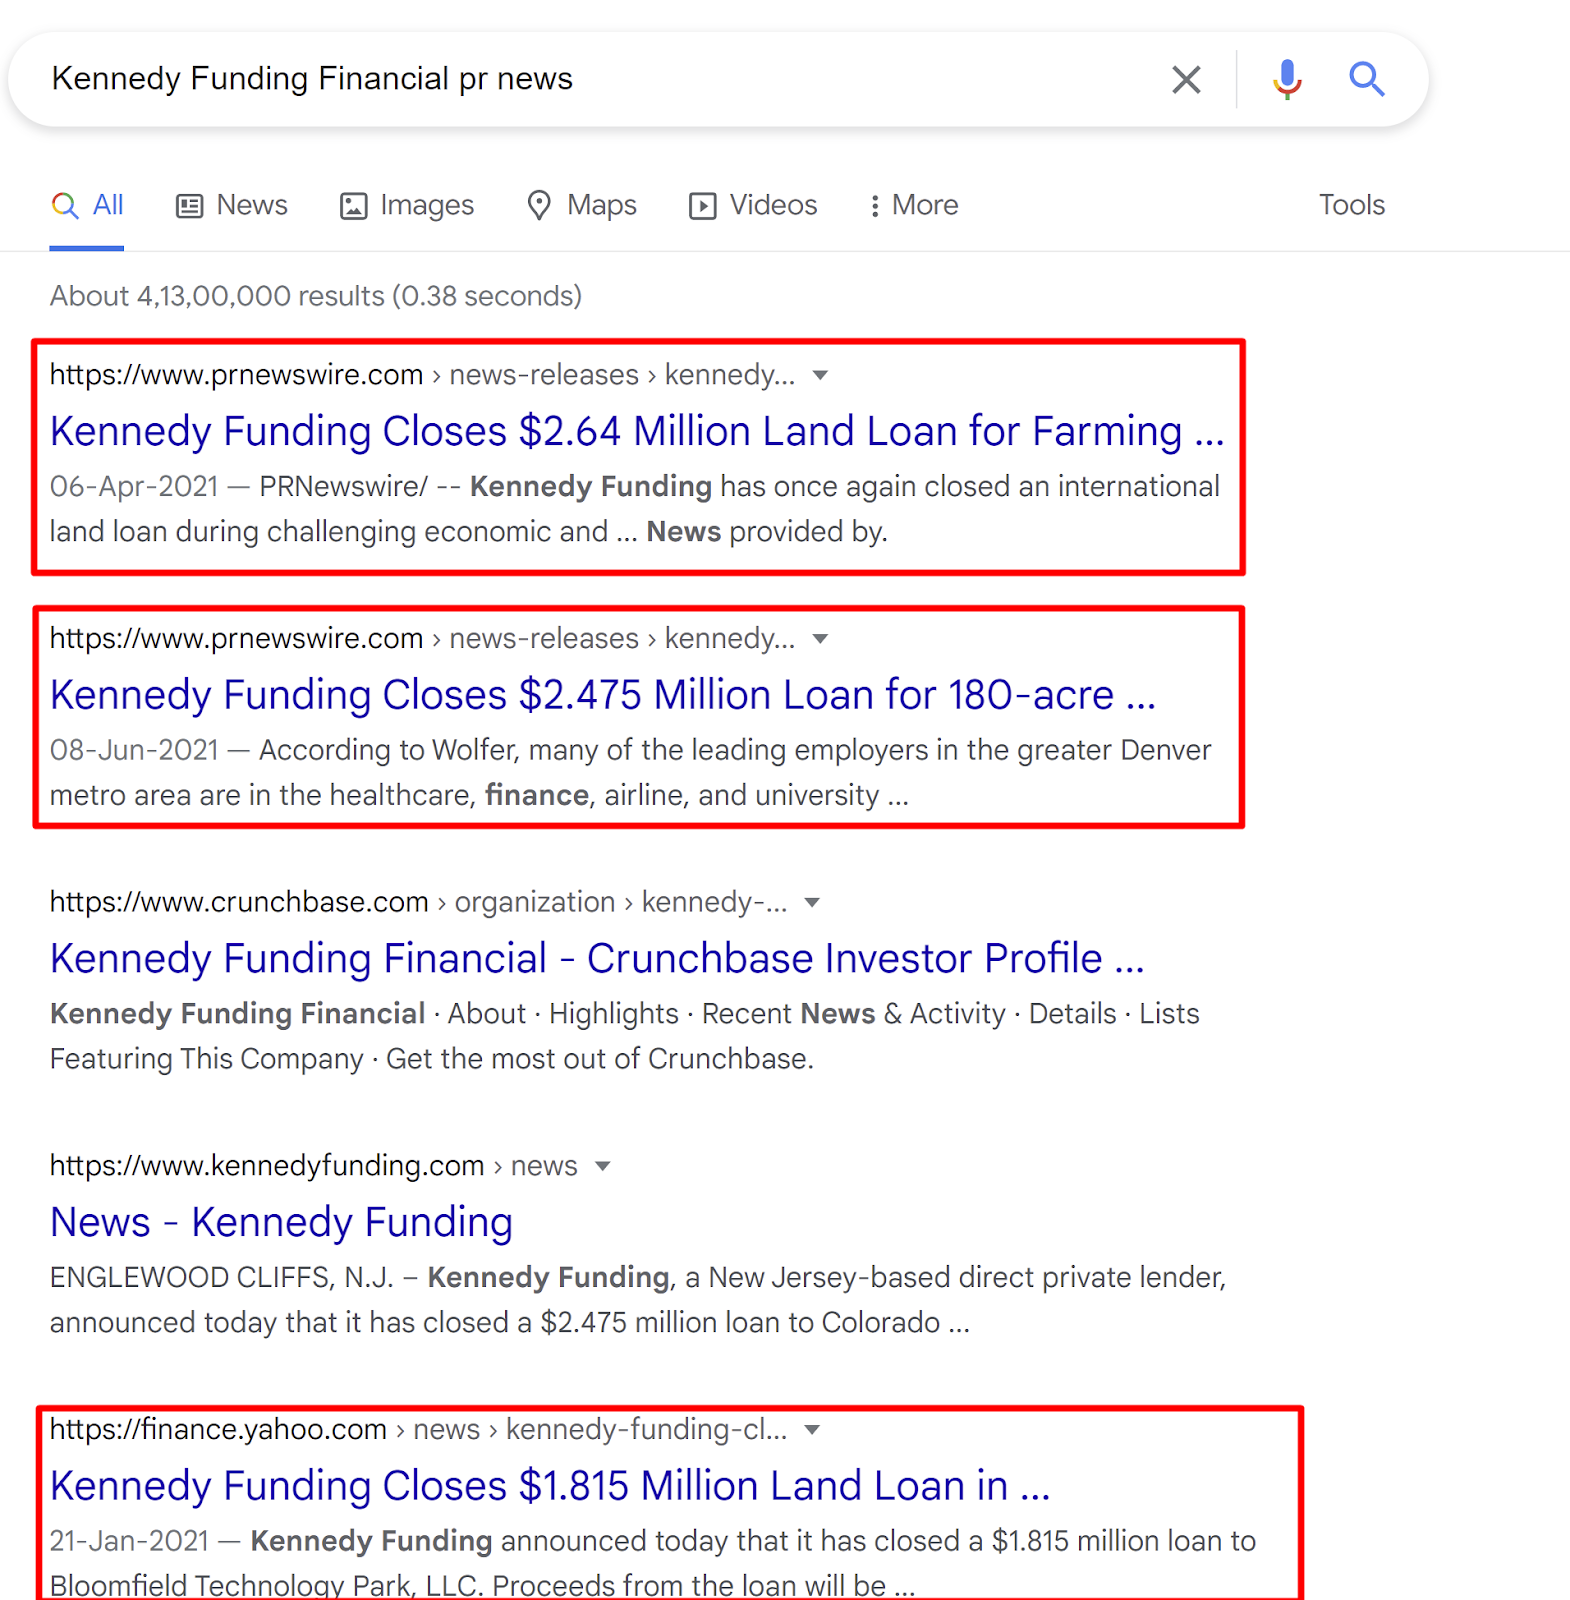Click the https://finance.yahoo.com URL text
The width and height of the screenshot is (1570, 1600).
click(218, 1430)
